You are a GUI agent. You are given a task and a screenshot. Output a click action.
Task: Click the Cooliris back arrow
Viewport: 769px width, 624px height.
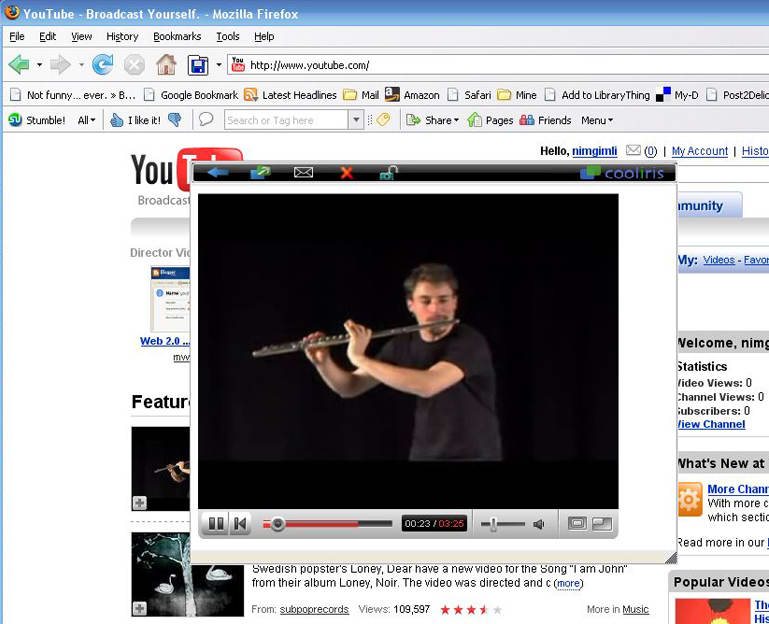point(217,172)
